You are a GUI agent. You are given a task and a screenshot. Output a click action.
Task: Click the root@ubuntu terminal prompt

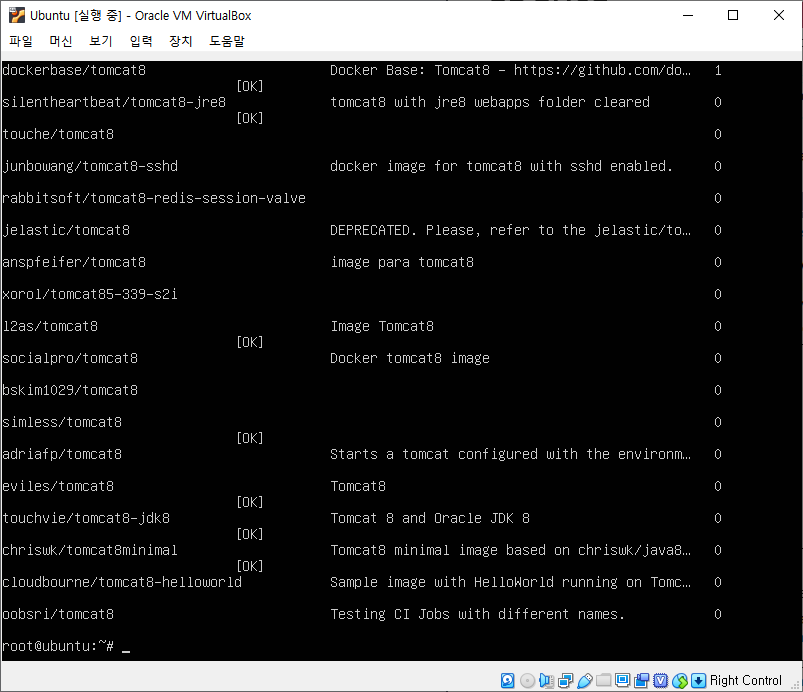click(58, 646)
